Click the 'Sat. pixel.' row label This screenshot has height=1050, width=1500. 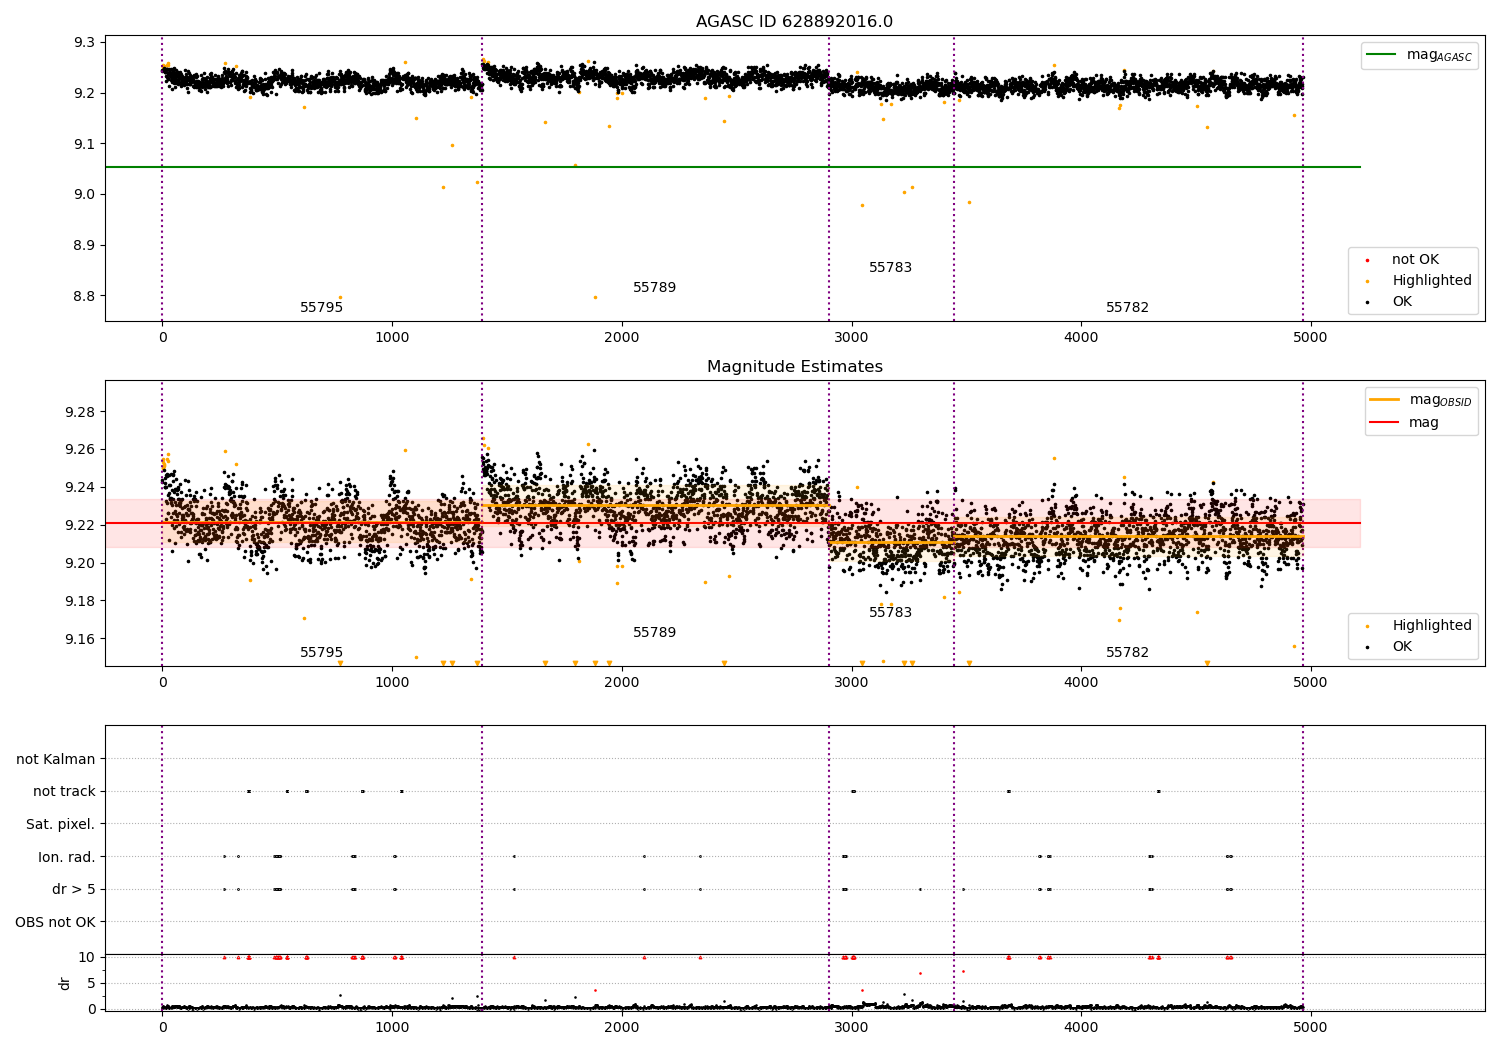(61, 824)
